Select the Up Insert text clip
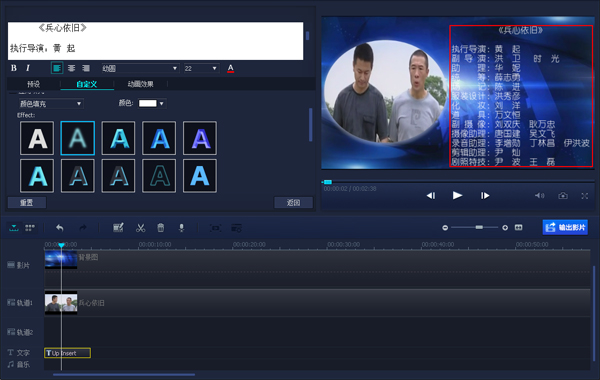This screenshot has width=600, height=380. coord(67,353)
